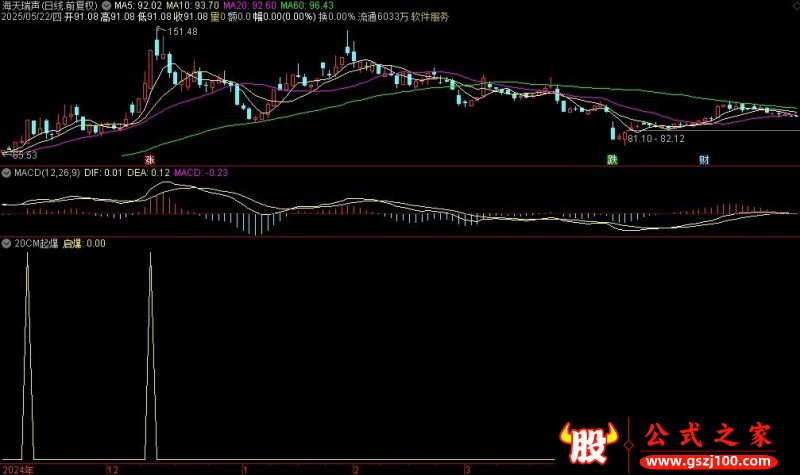Image resolution: width=800 pixels, height=475 pixels.
Task: Click the 151.48 highest price label
Action: [181, 32]
